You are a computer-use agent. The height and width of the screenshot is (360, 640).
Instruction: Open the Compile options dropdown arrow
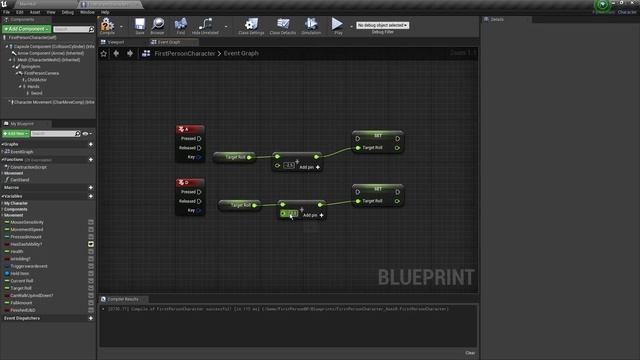click(121, 27)
